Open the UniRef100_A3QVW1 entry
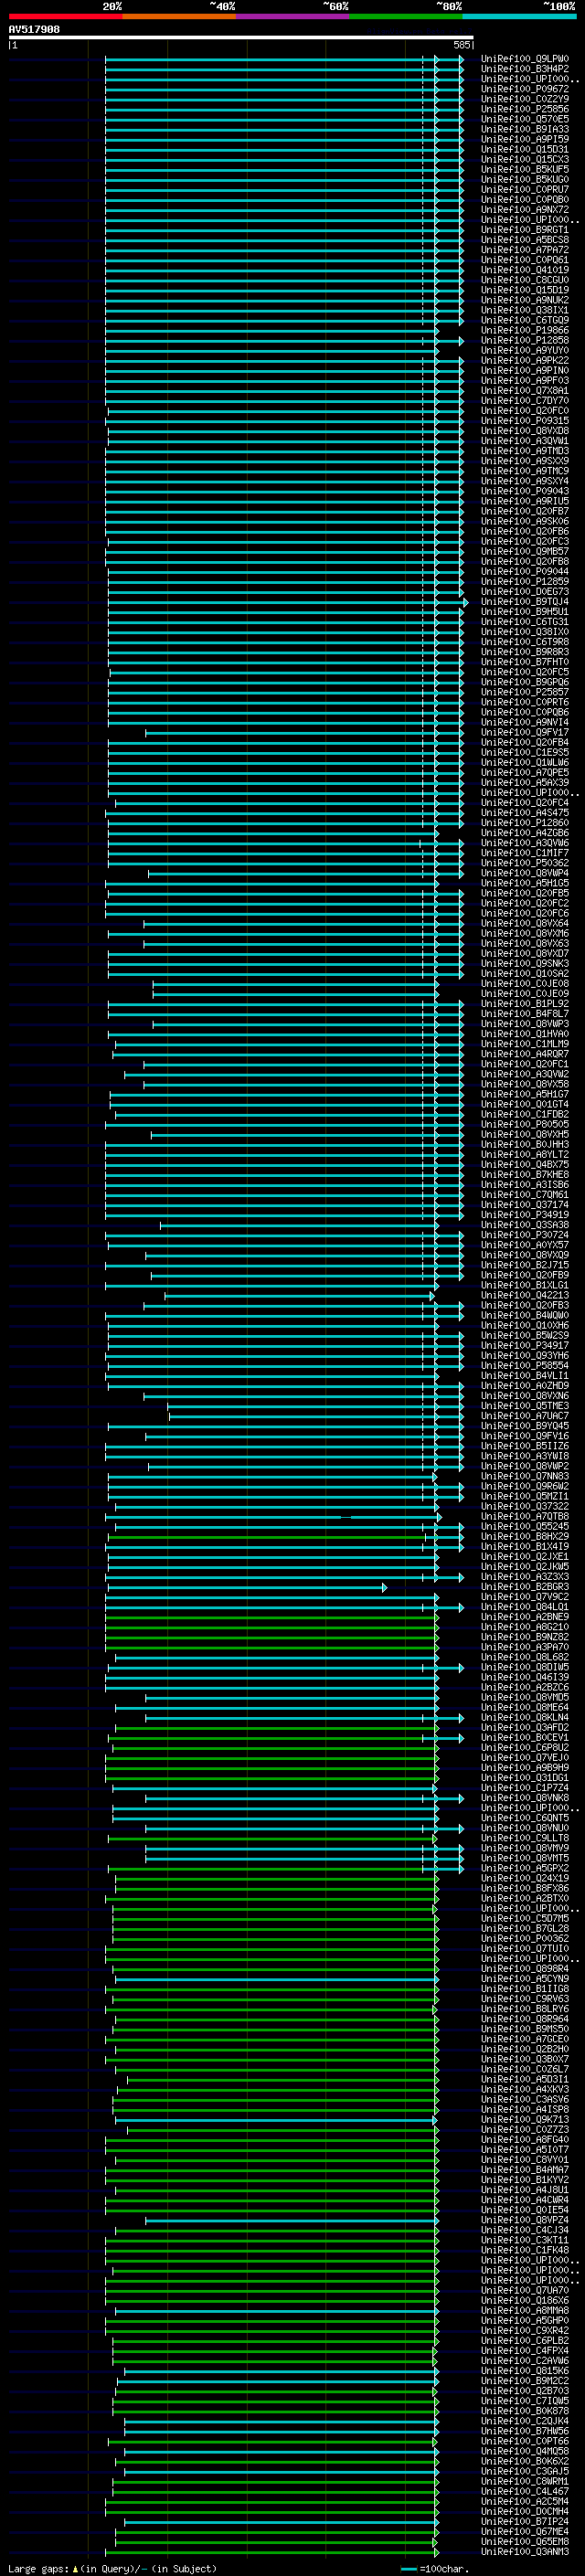Image resolution: width=585 pixels, height=2576 pixels. pyautogui.click(x=525, y=441)
